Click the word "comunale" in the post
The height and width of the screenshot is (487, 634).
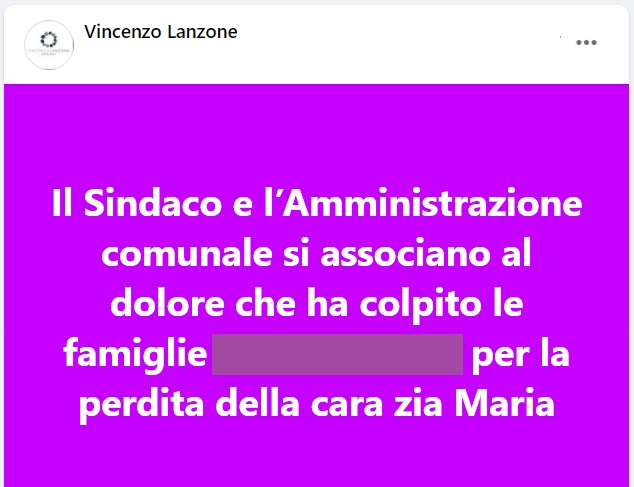(187, 254)
